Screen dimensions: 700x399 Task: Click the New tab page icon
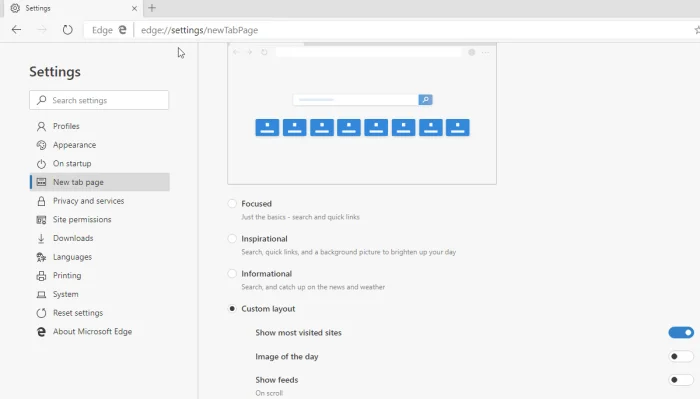click(x=41, y=182)
